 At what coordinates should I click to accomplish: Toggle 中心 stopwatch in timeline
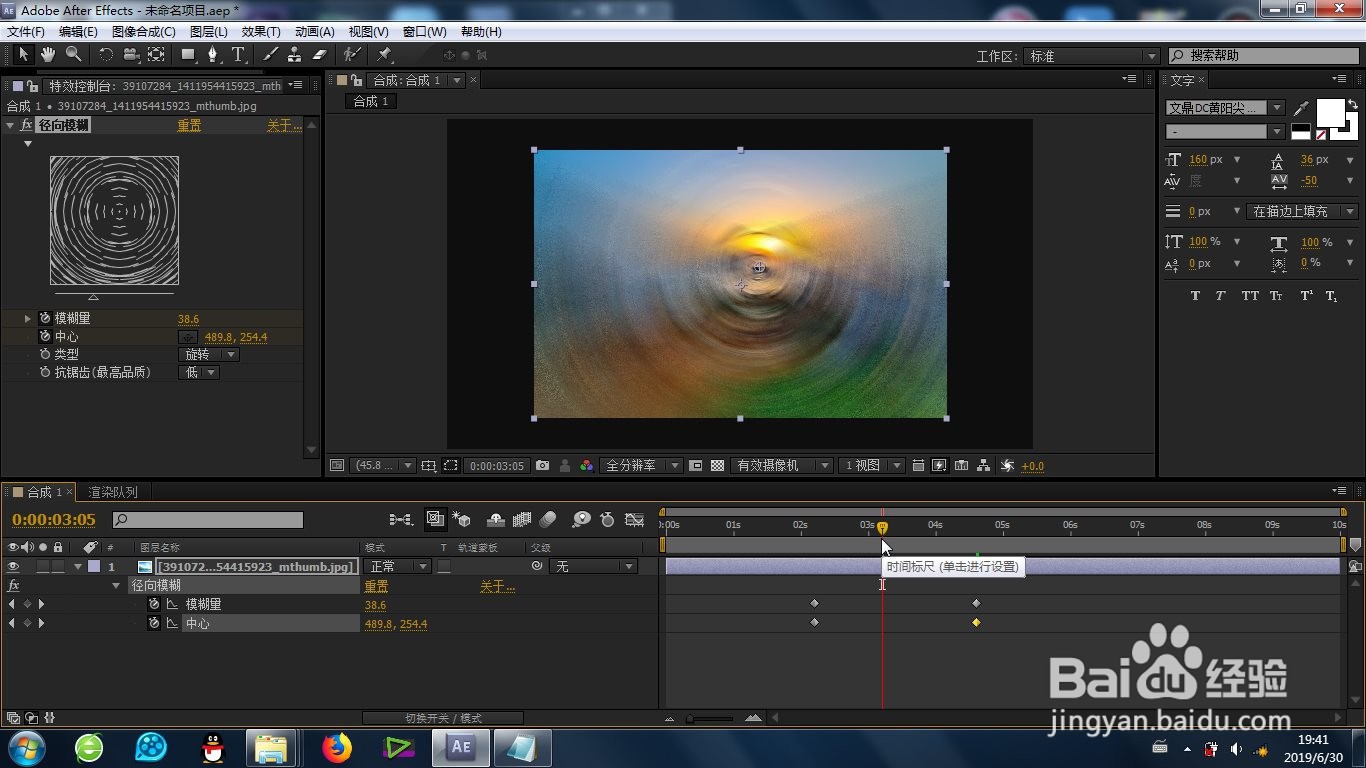coord(154,623)
